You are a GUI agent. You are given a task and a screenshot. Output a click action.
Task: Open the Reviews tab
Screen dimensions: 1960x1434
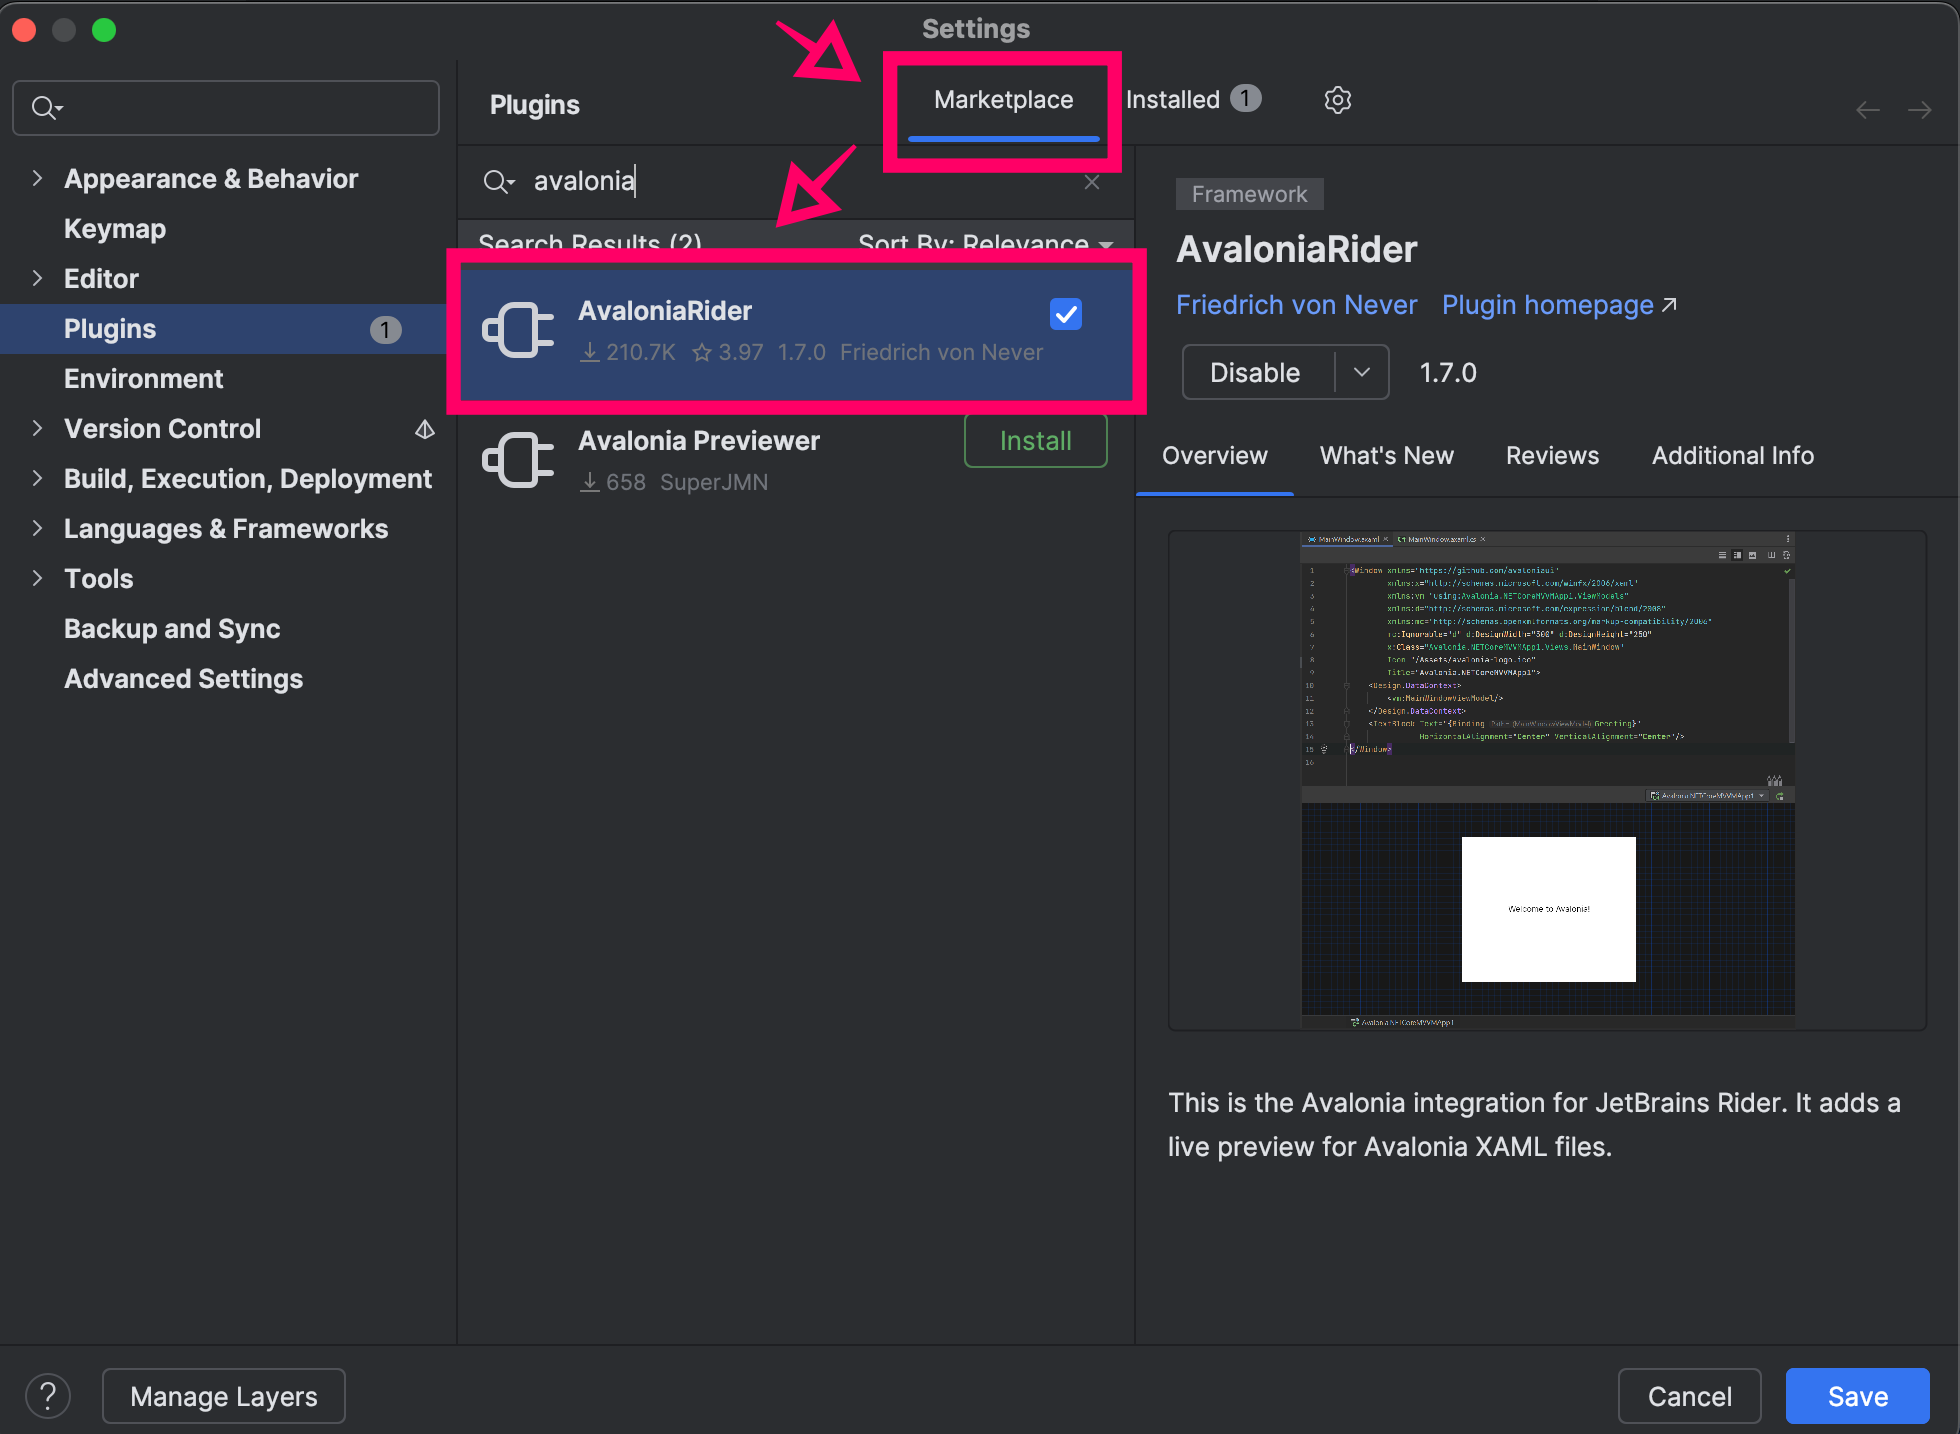coord(1551,456)
